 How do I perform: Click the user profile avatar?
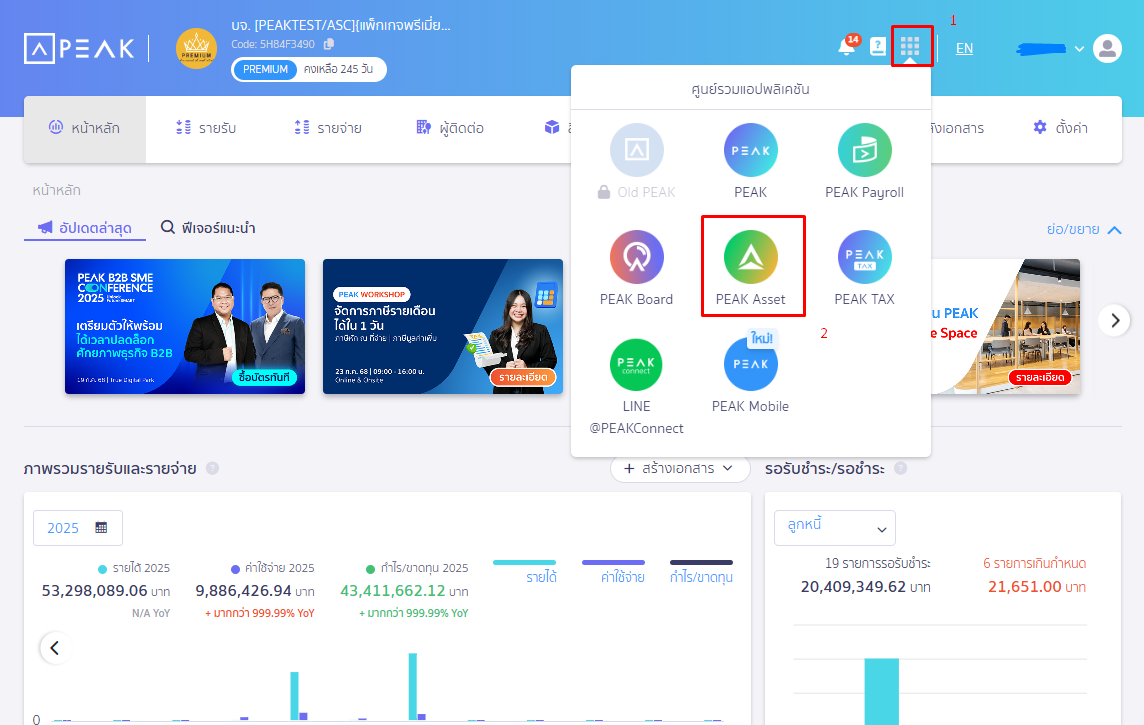point(1107,48)
